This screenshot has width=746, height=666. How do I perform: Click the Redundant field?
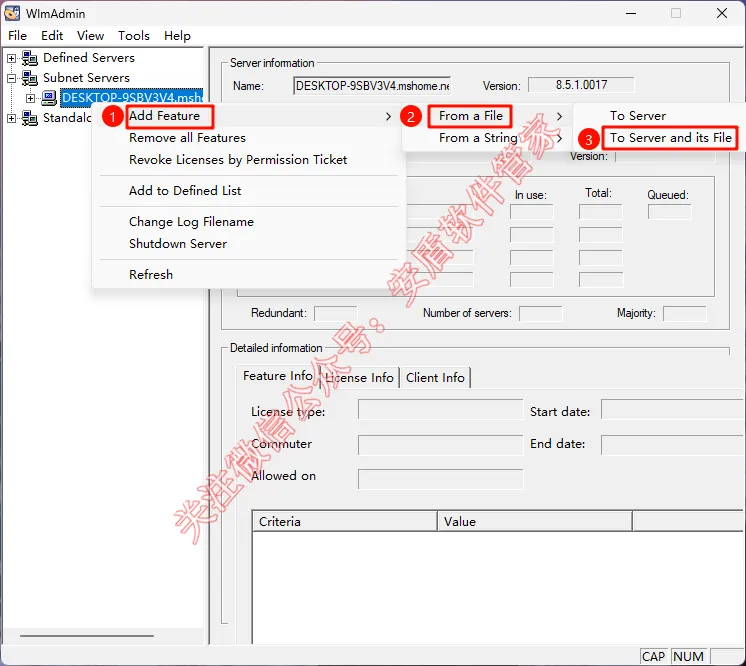tap(335, 314)
